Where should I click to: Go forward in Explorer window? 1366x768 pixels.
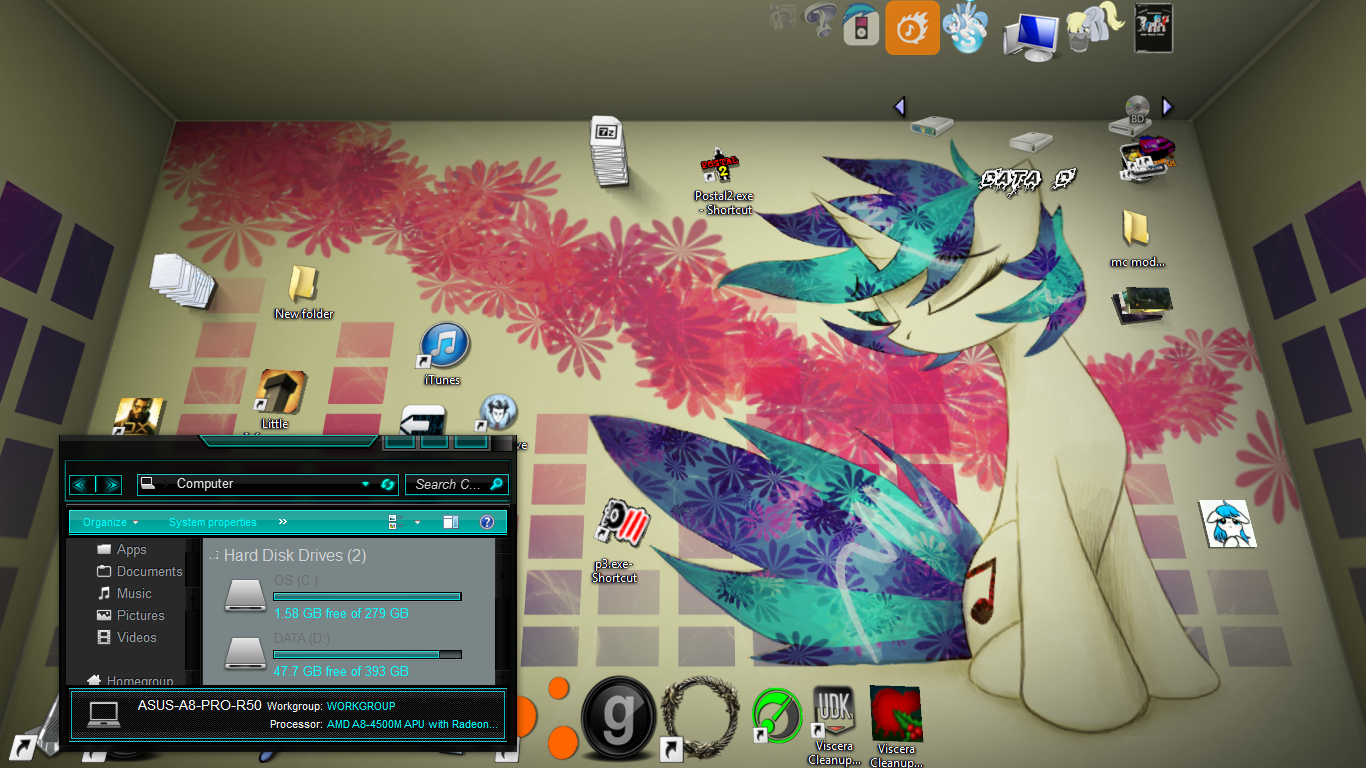pos(110,485)
